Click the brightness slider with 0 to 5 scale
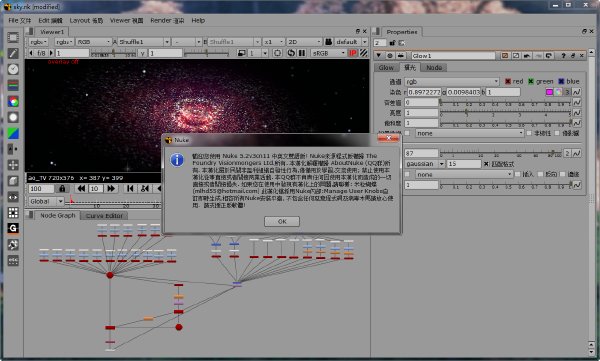600x361 pixels. pos(505,113)
